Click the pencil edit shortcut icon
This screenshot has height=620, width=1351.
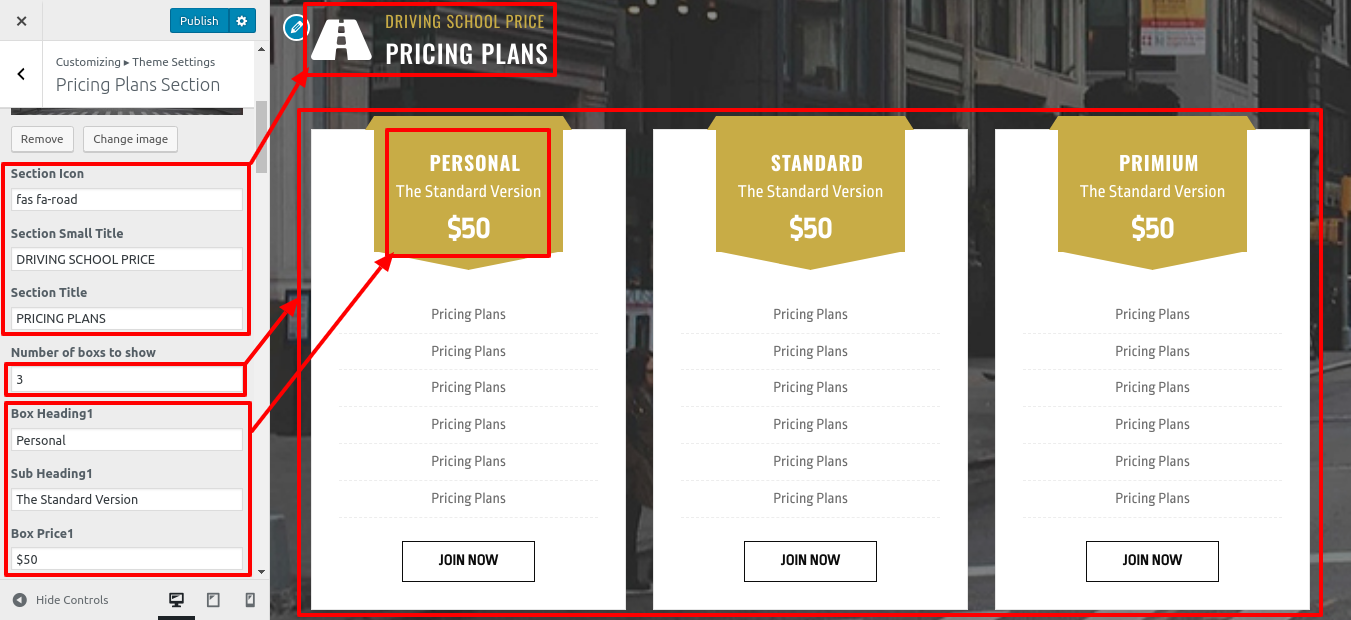tap(295, 27)
